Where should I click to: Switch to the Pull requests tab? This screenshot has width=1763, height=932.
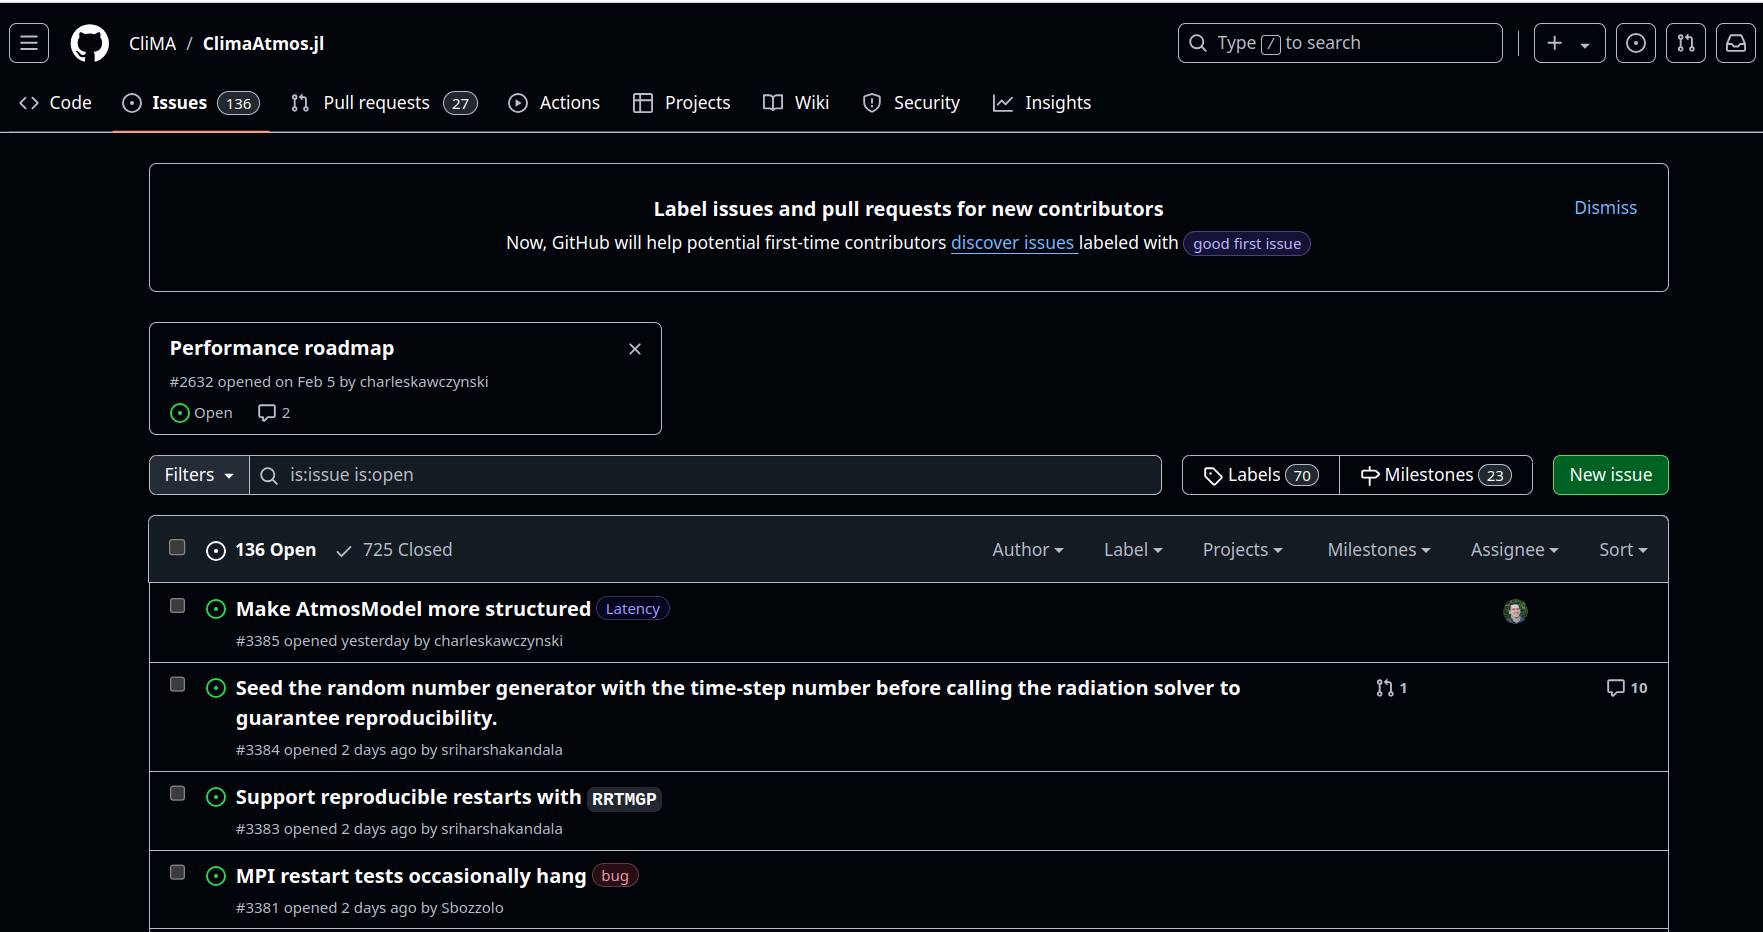[x=384, y=103]
